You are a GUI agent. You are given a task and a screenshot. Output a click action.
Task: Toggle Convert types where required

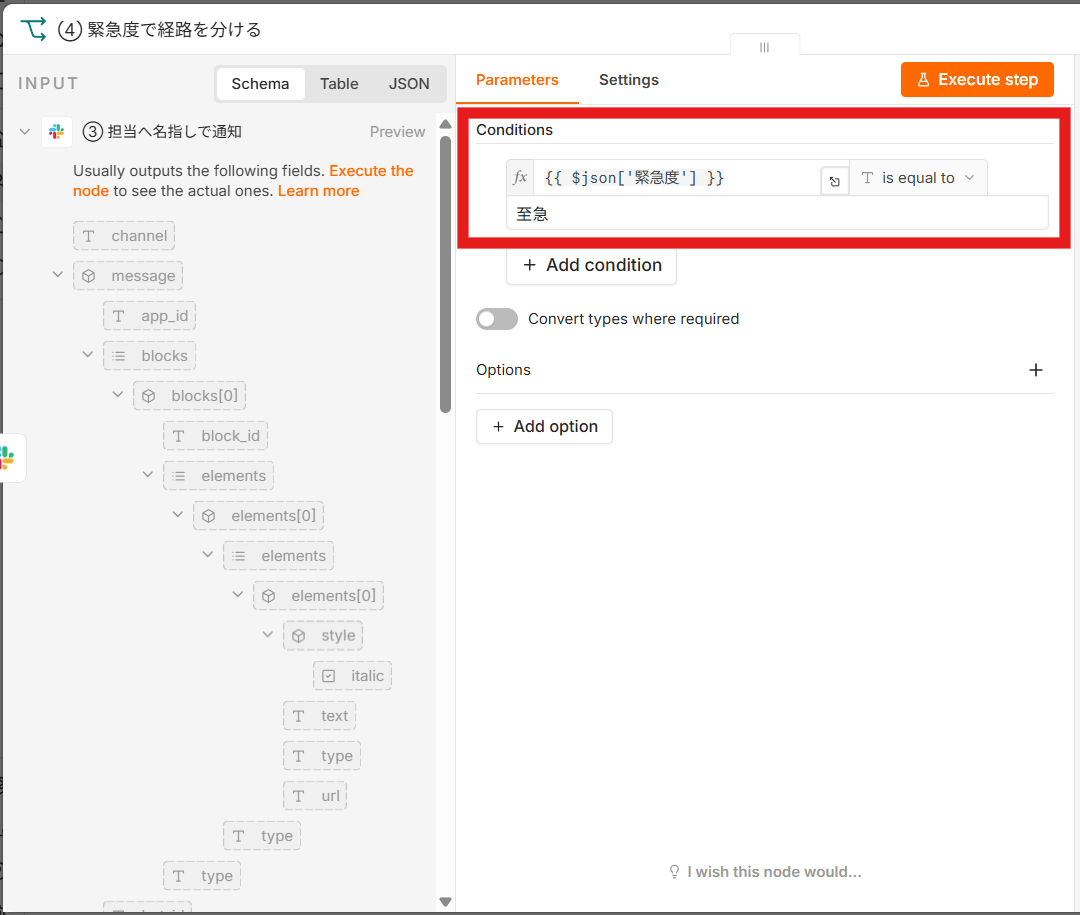tap(497, 319)
